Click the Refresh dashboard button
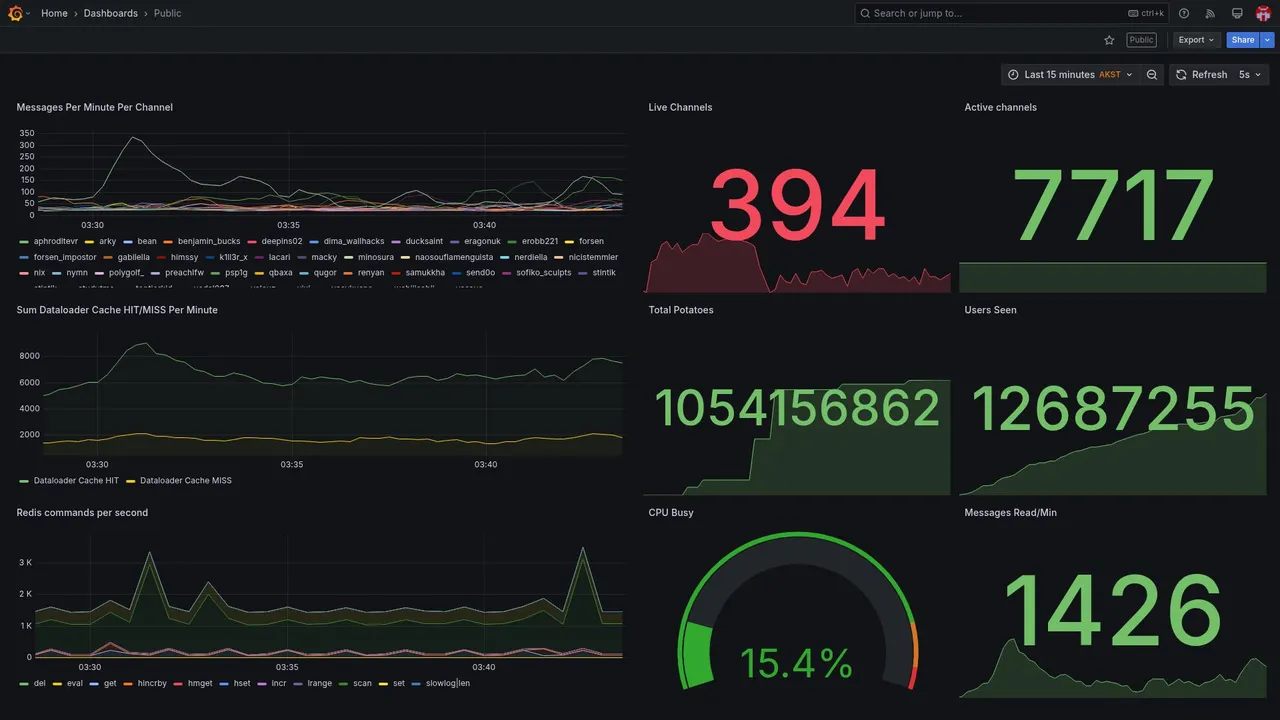Viewport: 1280px width, 720px height. [1201, 75]
